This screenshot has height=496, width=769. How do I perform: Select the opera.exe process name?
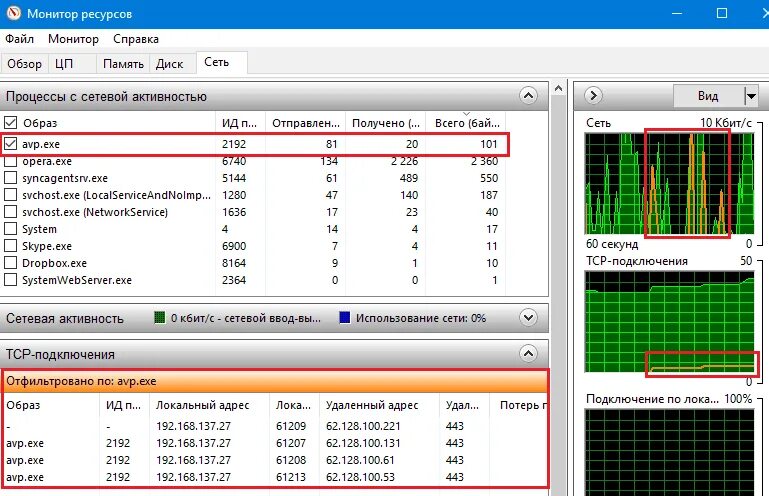[47, 161]
